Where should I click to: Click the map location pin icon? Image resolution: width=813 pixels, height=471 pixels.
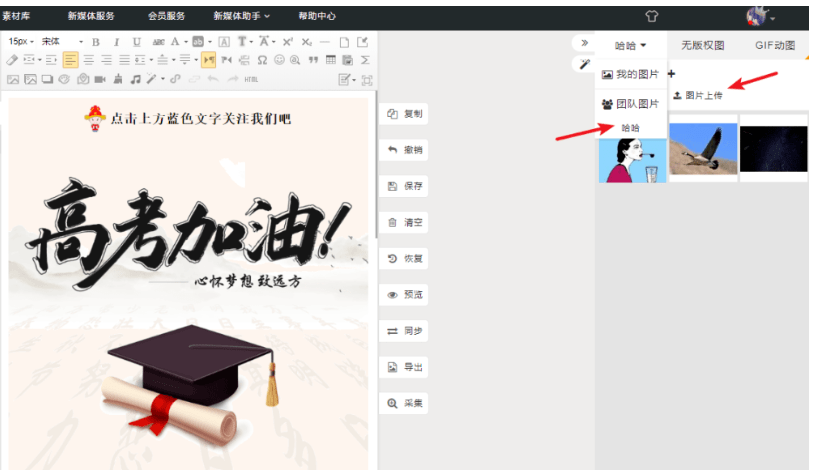83,79
